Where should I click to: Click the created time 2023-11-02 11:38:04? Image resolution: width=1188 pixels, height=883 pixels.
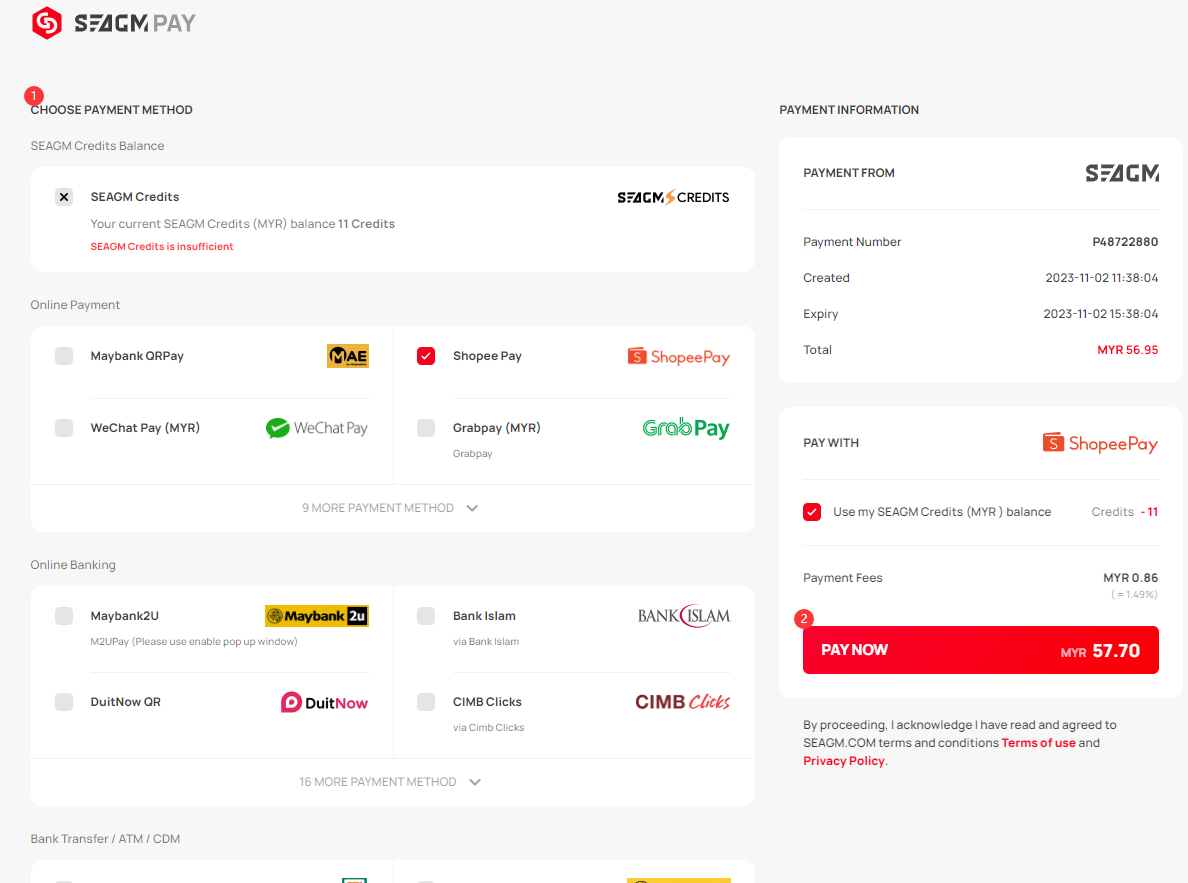coord(1102,278)
